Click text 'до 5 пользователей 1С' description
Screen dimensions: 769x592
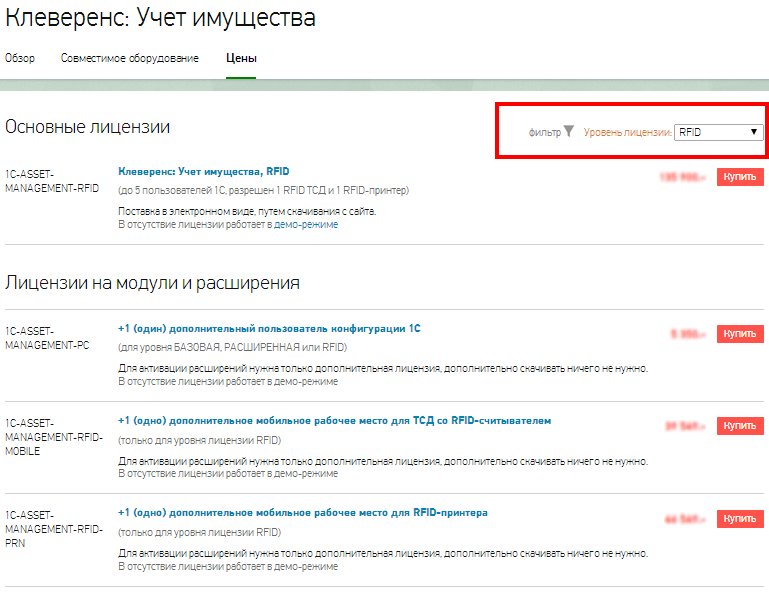[x=263, y=190]
